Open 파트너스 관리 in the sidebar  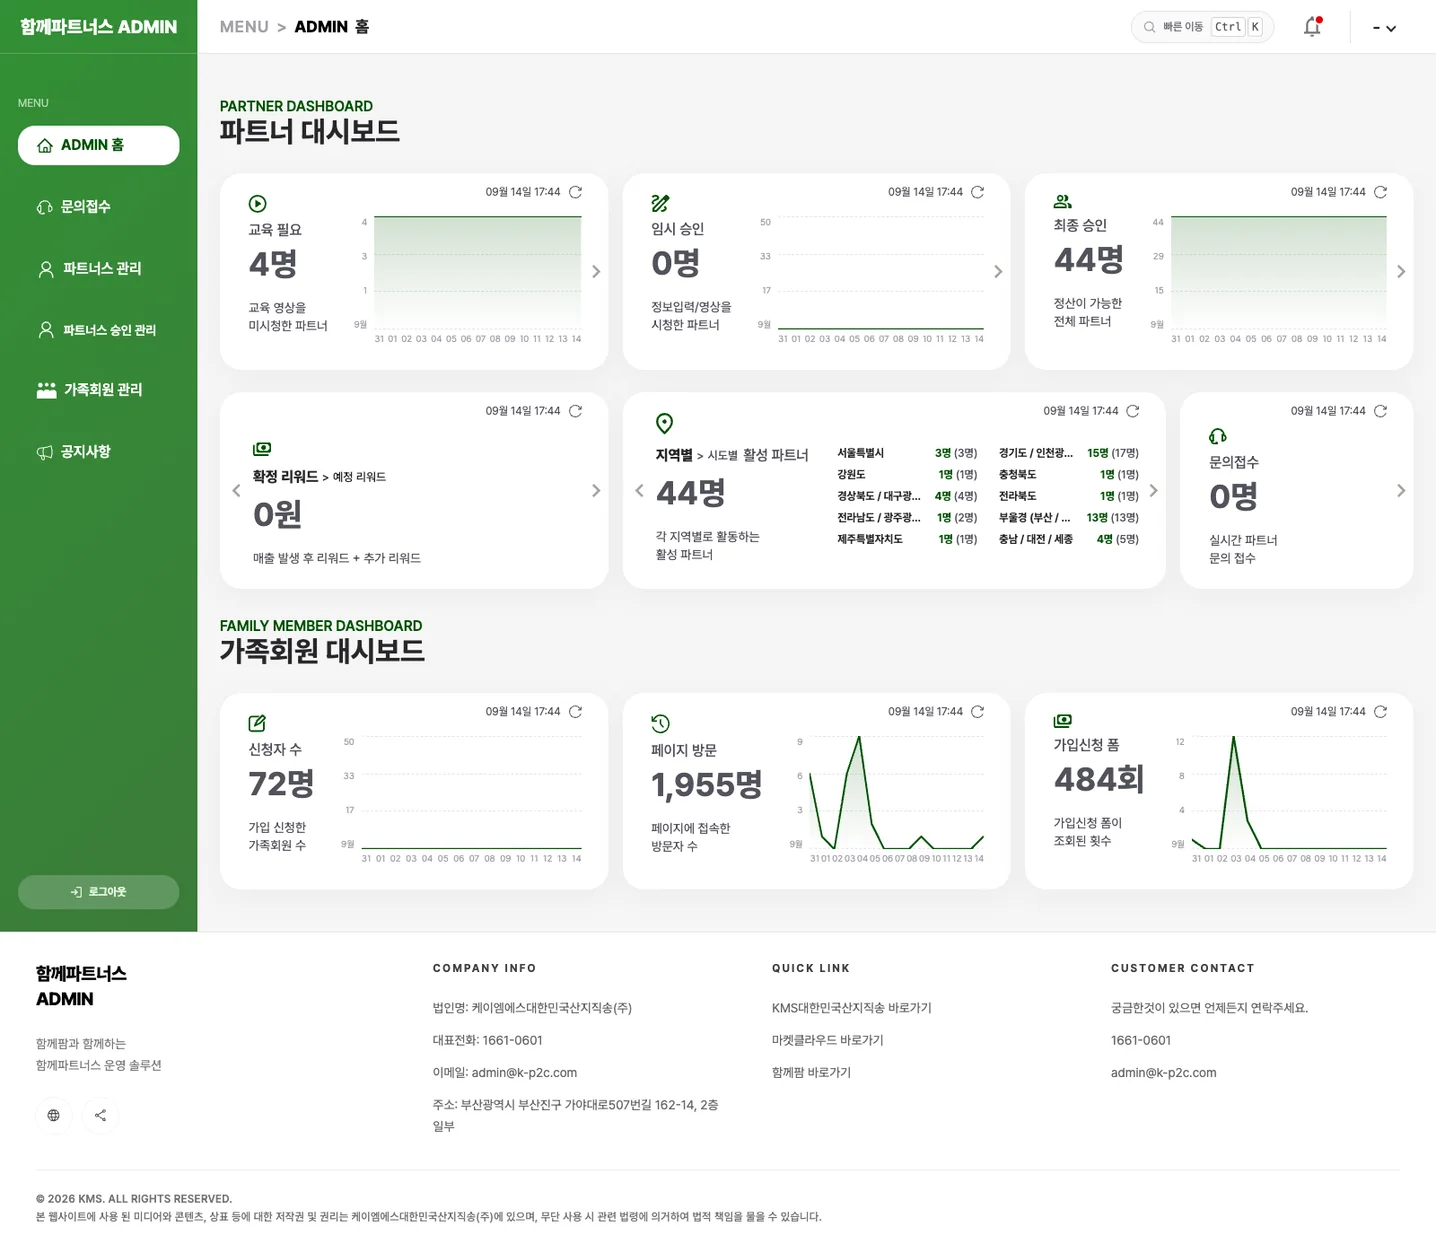point(99,269)
